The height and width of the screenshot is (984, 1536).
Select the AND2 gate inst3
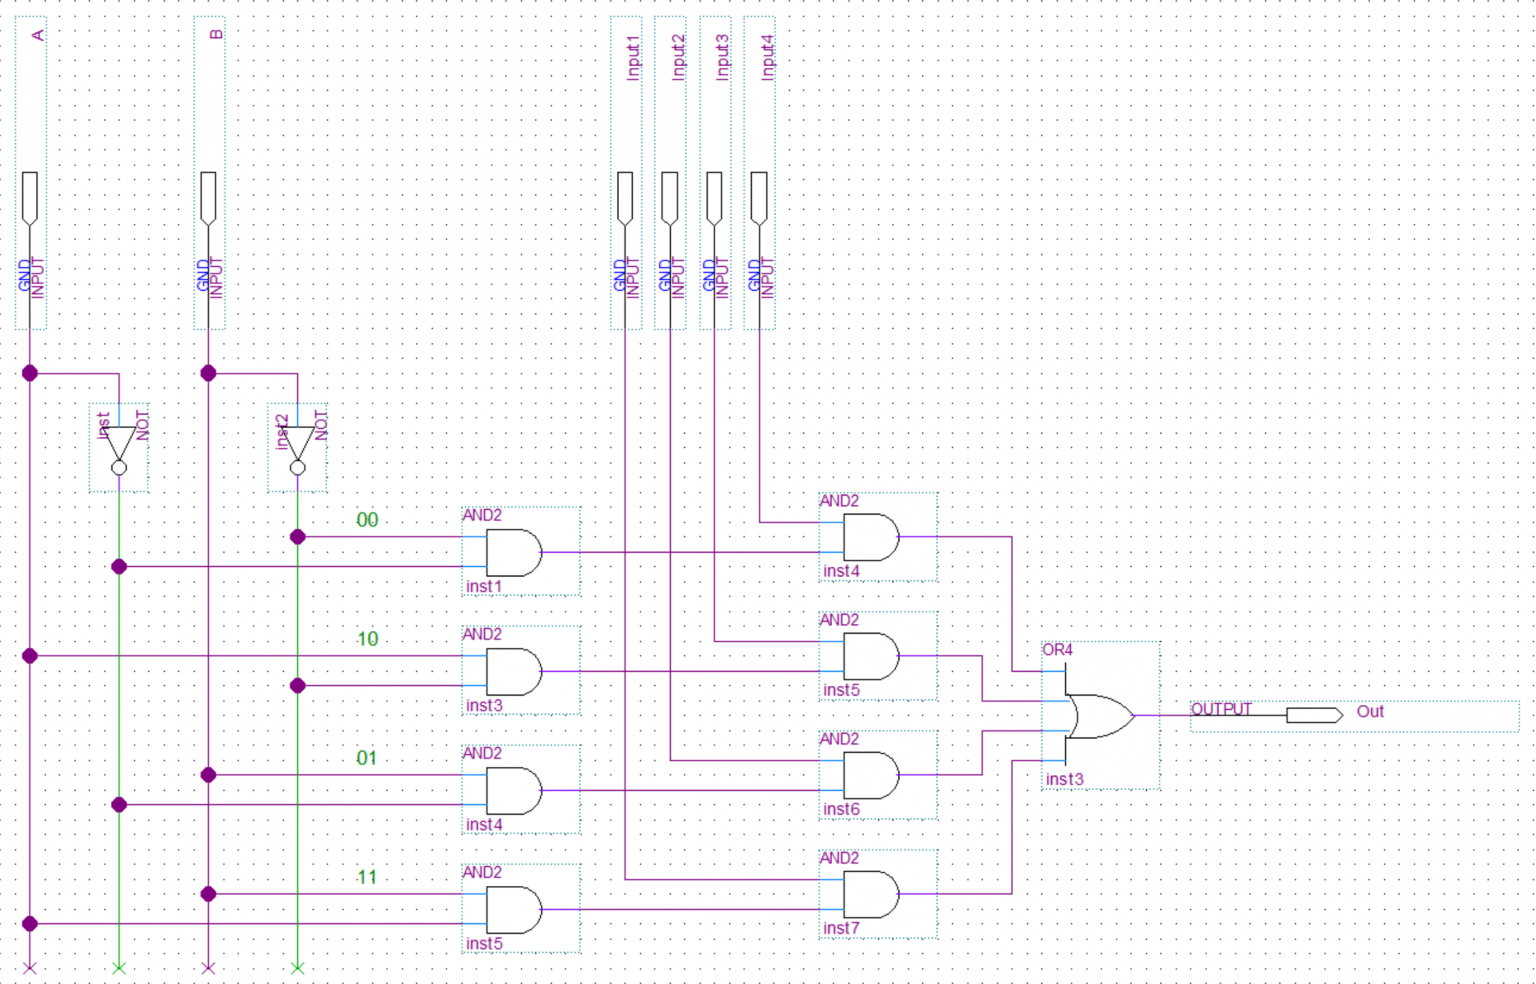point(510,670)
